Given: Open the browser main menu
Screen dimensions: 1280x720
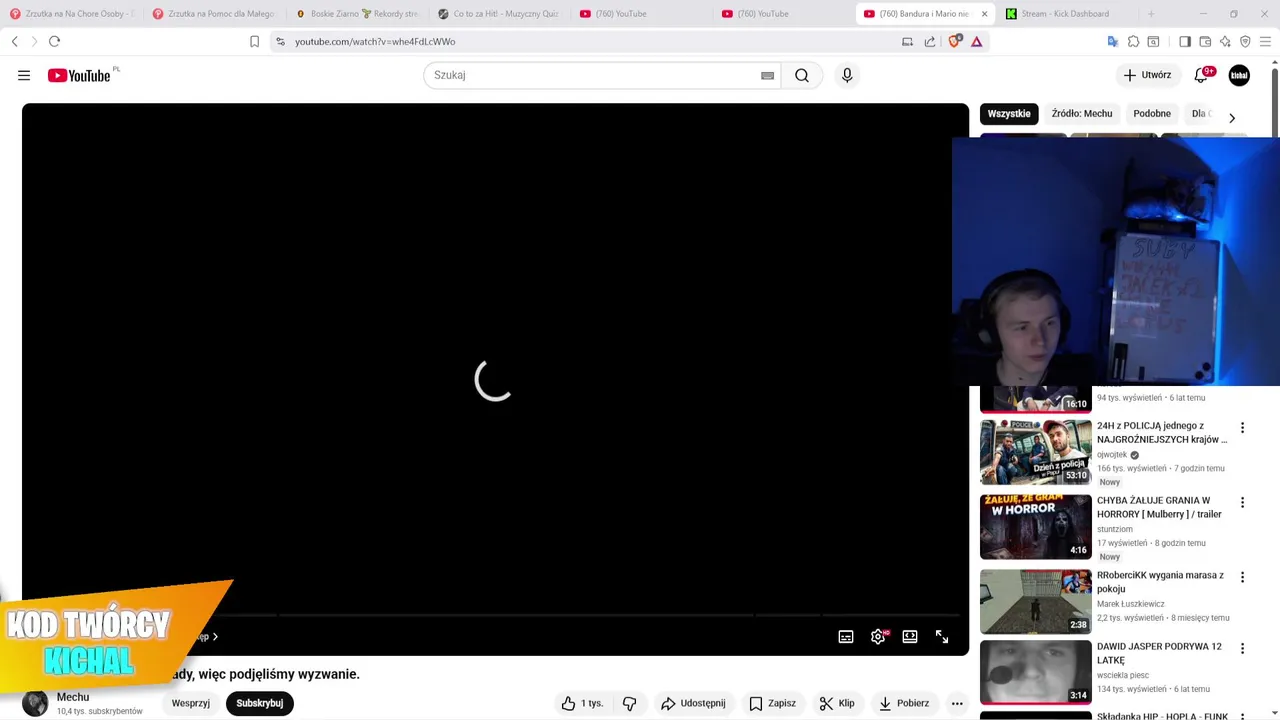Looking at the screenshot, I should click(1265, 41).
